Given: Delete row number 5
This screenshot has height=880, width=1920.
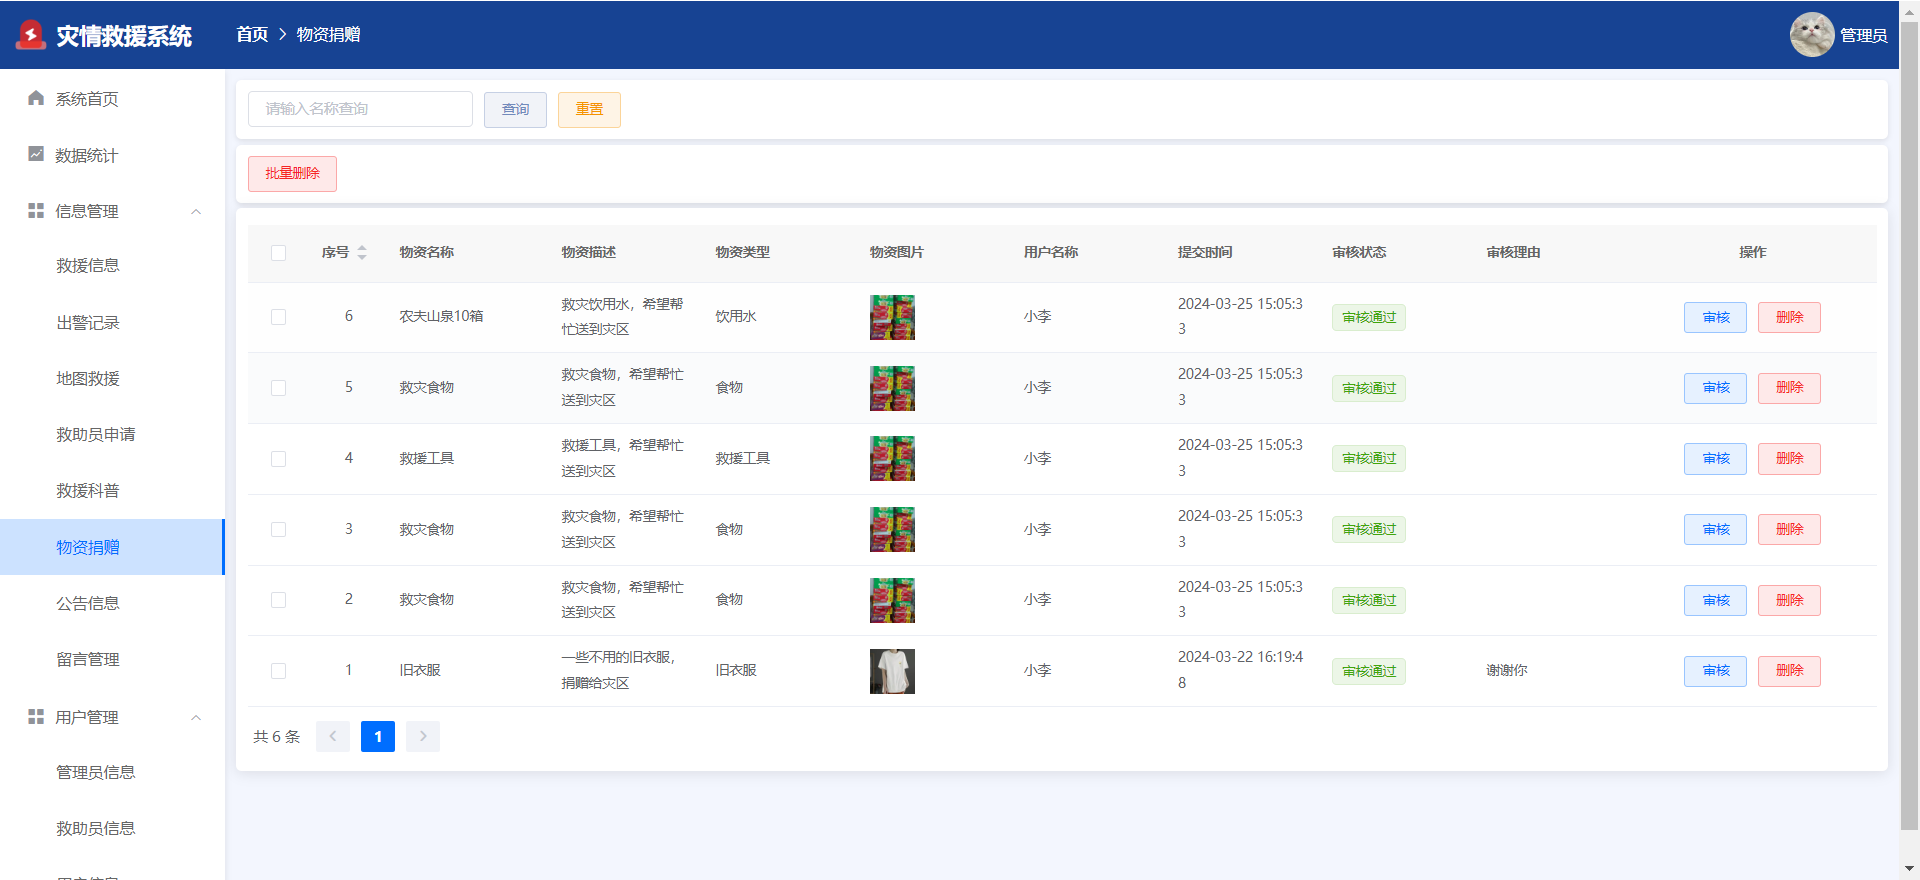Looking at the screenshot, I should 1789,388.
